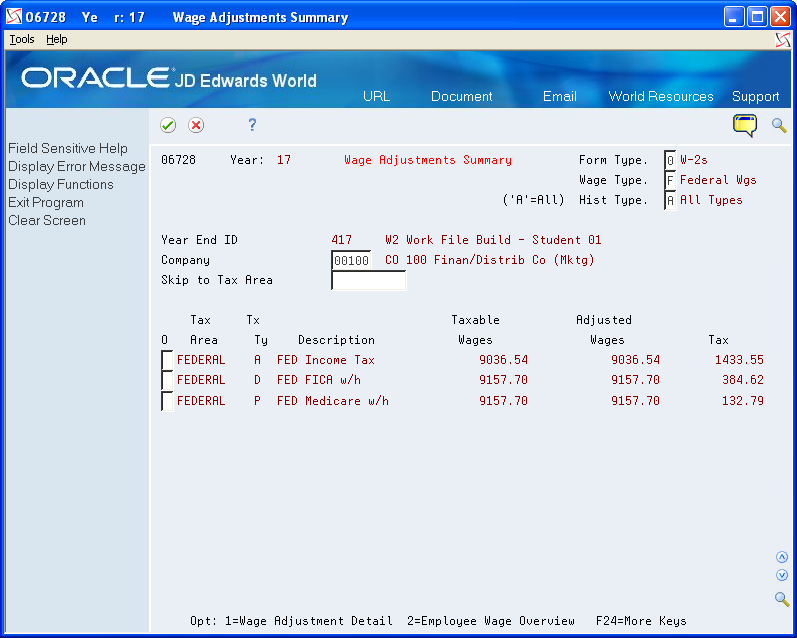Select Display Error Message
Viewport: 797px width, 638px height.
[77, 166]
